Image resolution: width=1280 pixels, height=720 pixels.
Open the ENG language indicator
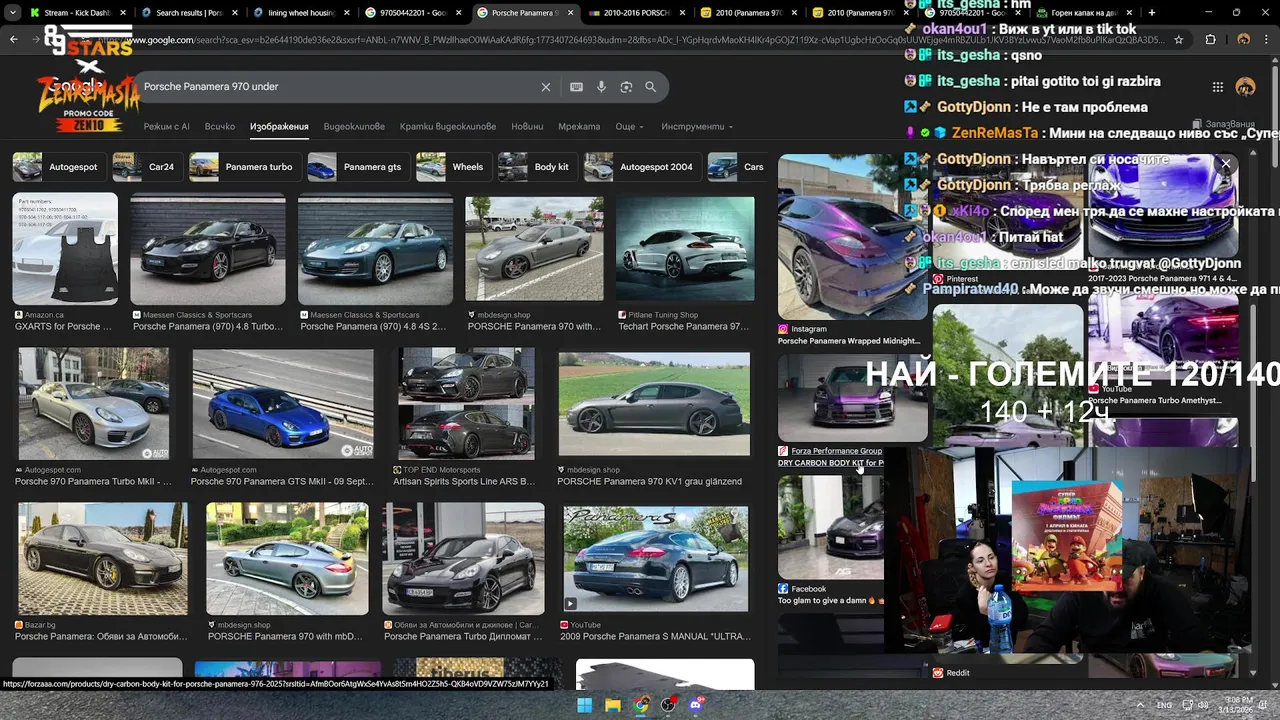1164,705
